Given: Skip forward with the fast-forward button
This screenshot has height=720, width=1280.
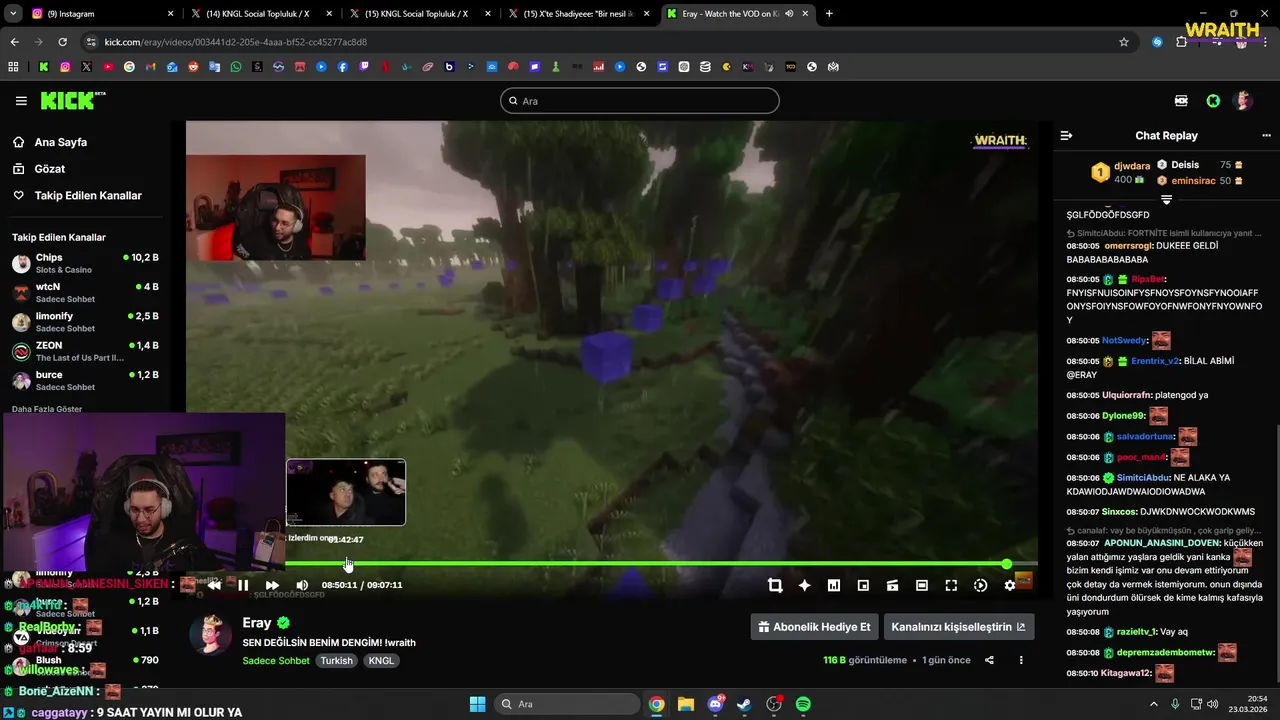Looking at the screenshot, I should (272, 585).
